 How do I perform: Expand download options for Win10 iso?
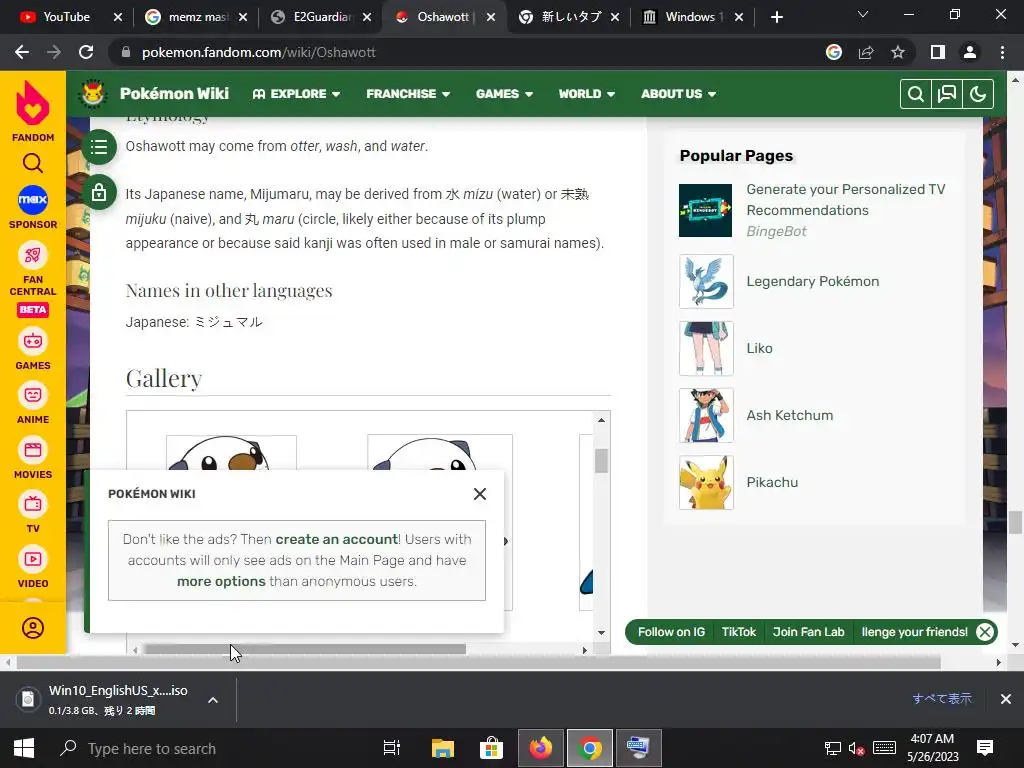(x=213, y=700)
